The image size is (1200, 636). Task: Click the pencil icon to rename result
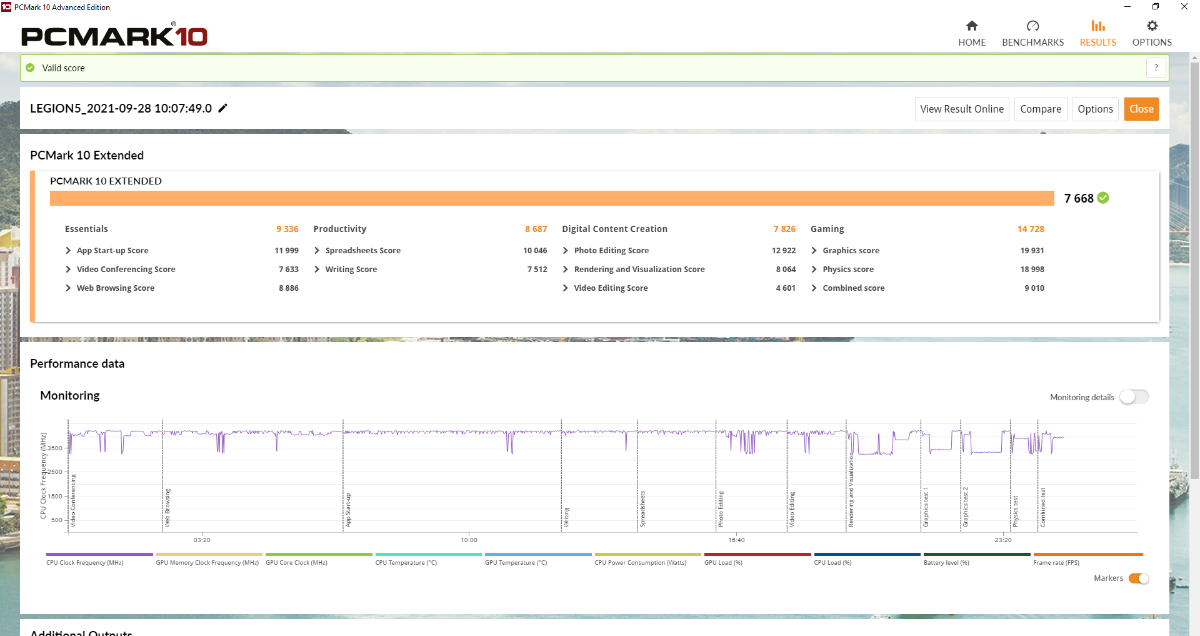tap(223, 108)
